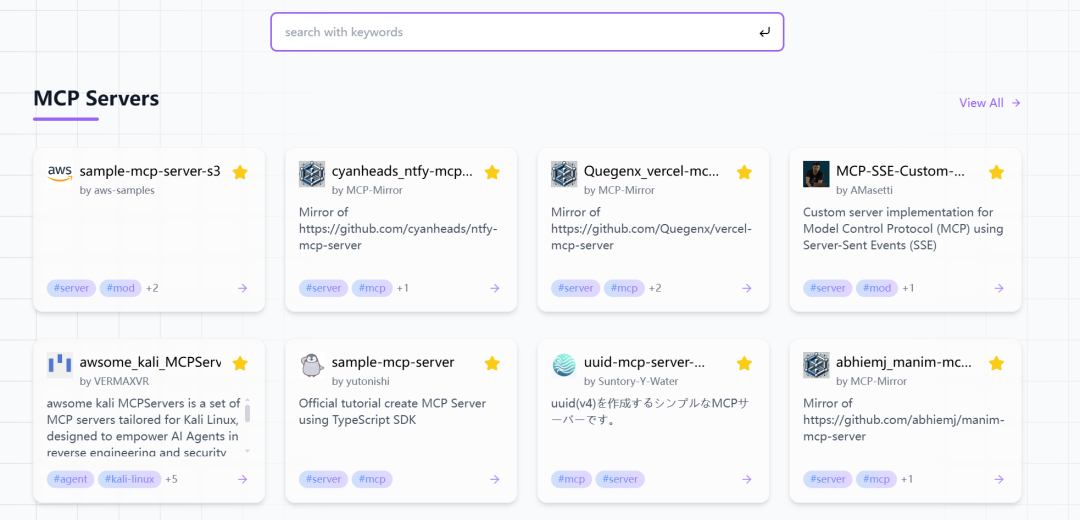The height and width of the screenshot is (520, 1080).
Task: Click the arrow on abhiemj_manim-mcp card
Action: [x=998, y=479]
